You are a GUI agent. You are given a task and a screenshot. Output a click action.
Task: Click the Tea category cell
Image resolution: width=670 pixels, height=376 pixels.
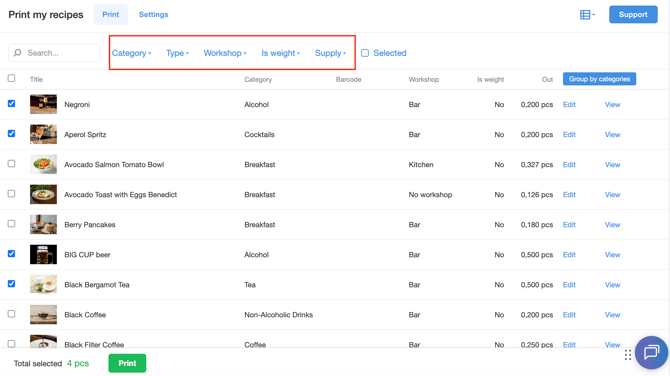pyautogui.click(x=250, y=285)
